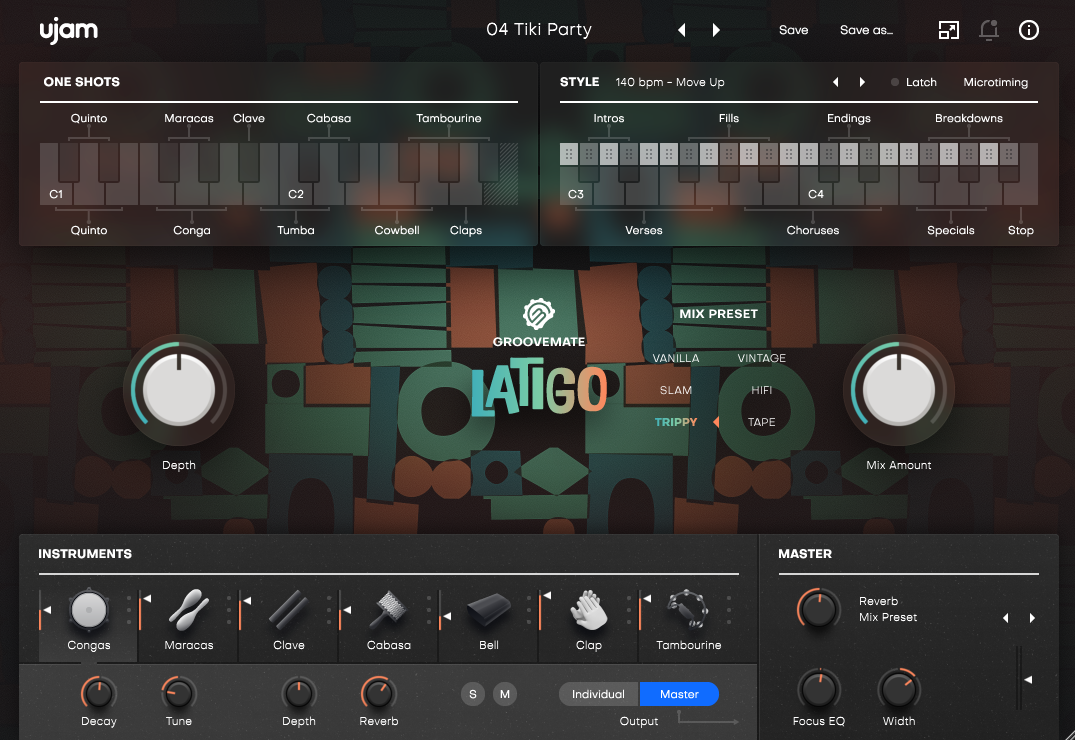
Task: Go to previous style arrow
Action: coord(836,82)
